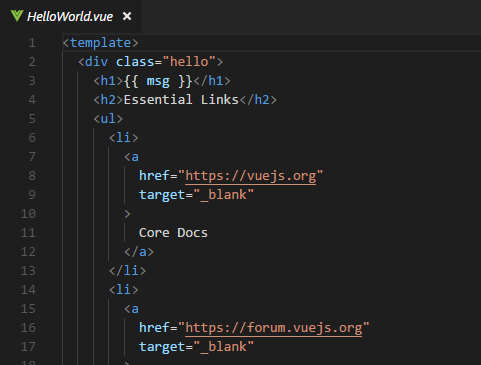This screenshot has height=365, width=481.
Task: Click the <a opening tag on line 7
Action: point(131,157)
